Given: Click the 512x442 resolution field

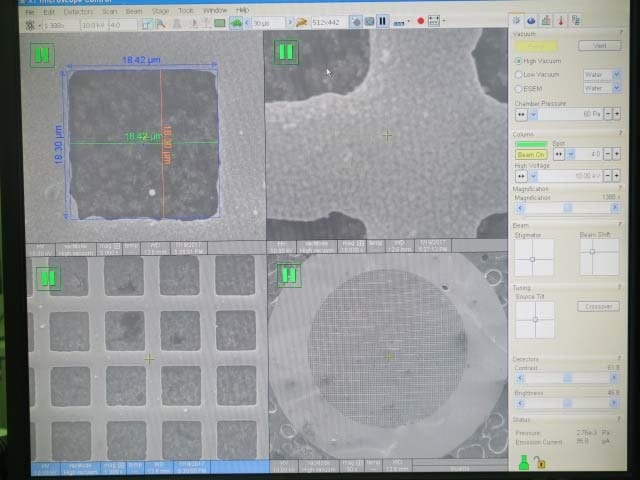Looking at the screenshot, I should click(329, 22).
